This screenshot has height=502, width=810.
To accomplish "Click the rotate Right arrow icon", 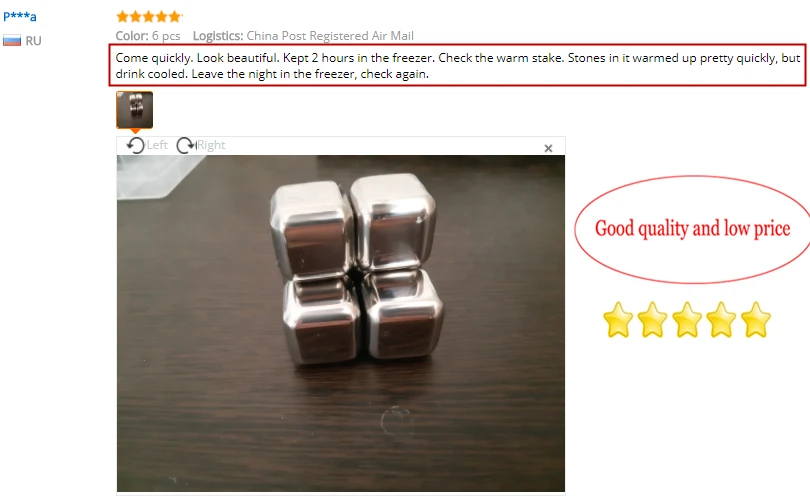I will click(x=186, y=146).
